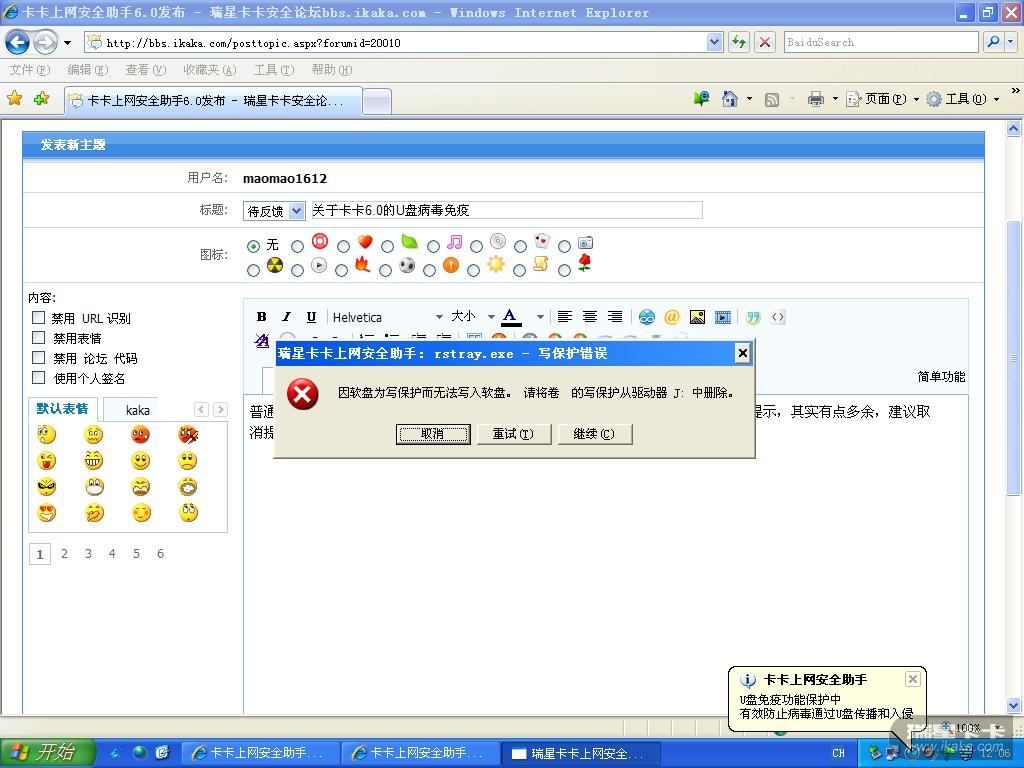Insert a video with film icon

722,317
